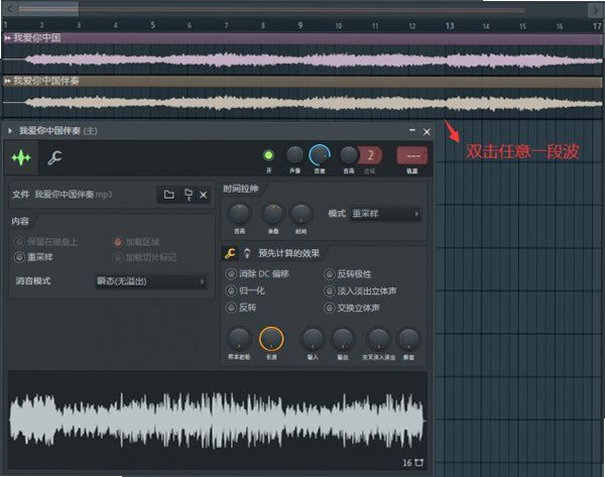The image size is (605, 477).
Task: Enable 反转 reverse option
Action: [242, 308]
